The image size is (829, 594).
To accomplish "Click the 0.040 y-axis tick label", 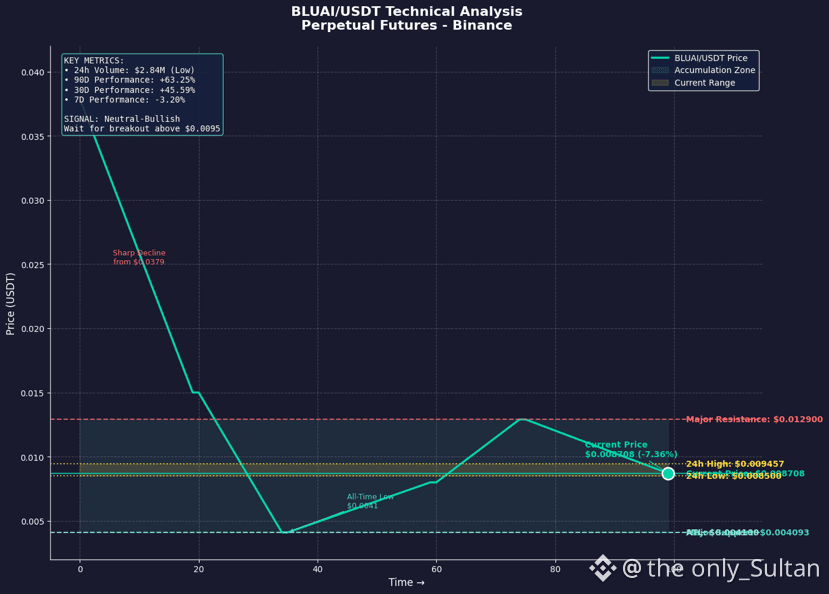I will click(x=33, y=72).
